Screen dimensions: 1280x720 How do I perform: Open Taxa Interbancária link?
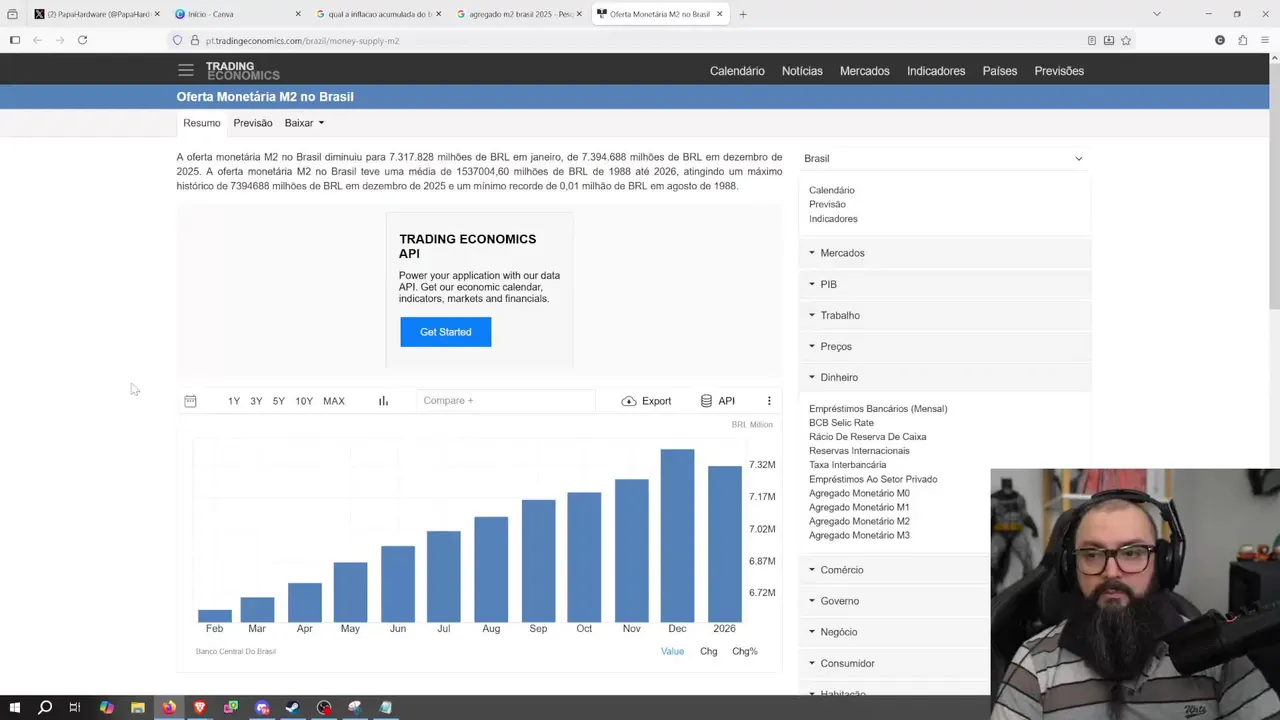[847, 465]
